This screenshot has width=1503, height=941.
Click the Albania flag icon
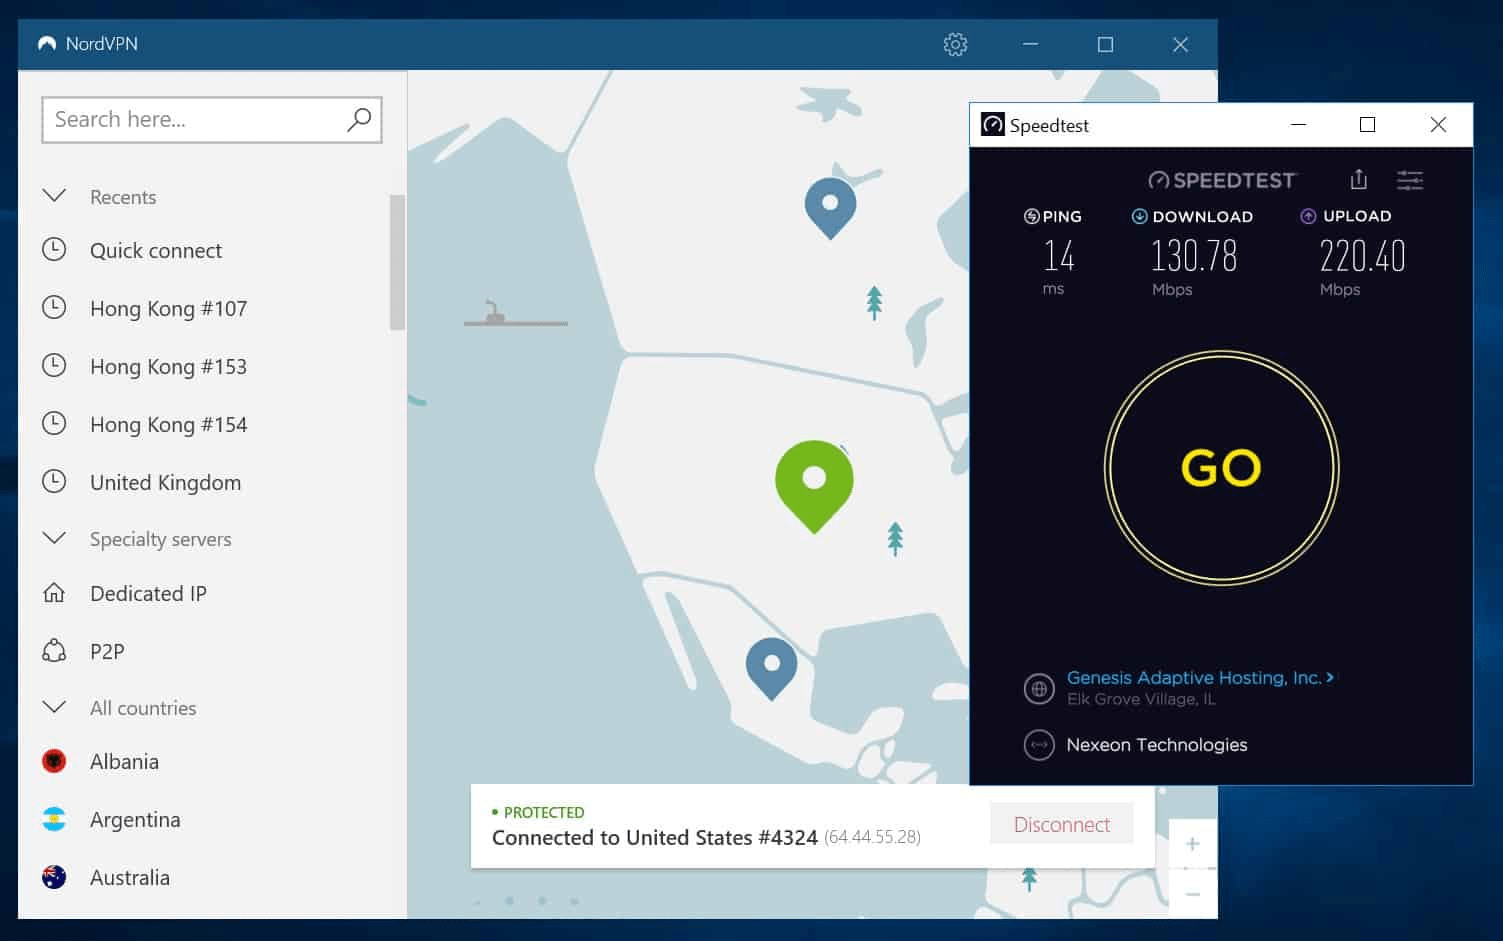click(x=55, y=760)
